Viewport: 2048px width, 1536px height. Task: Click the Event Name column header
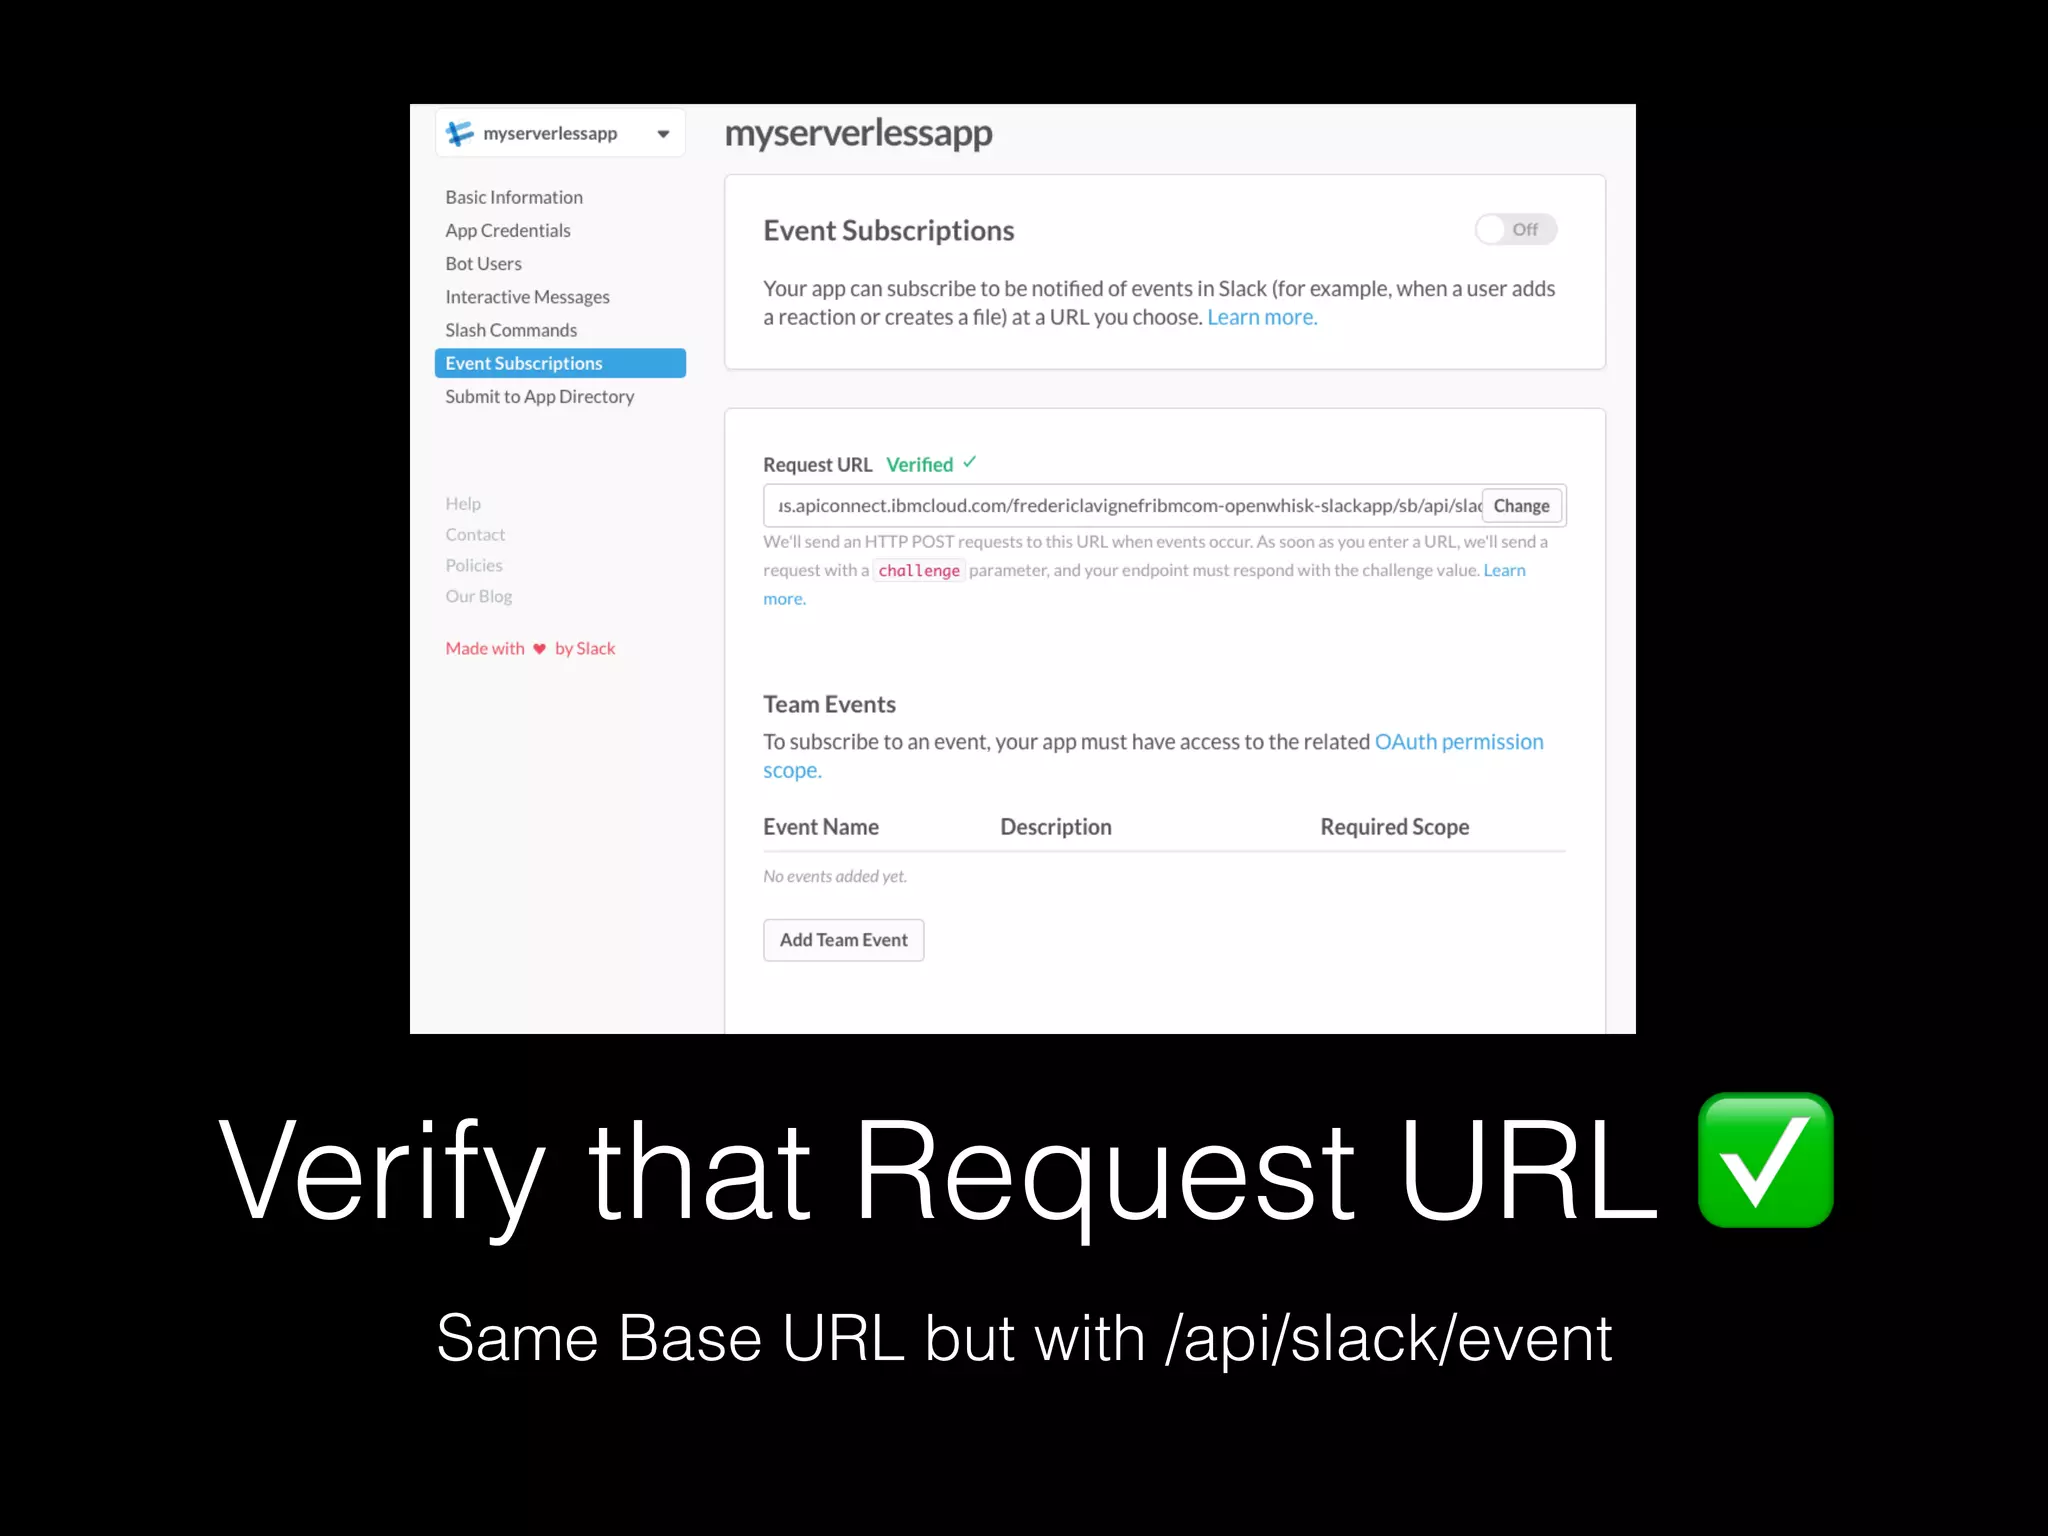click(821, 827)
